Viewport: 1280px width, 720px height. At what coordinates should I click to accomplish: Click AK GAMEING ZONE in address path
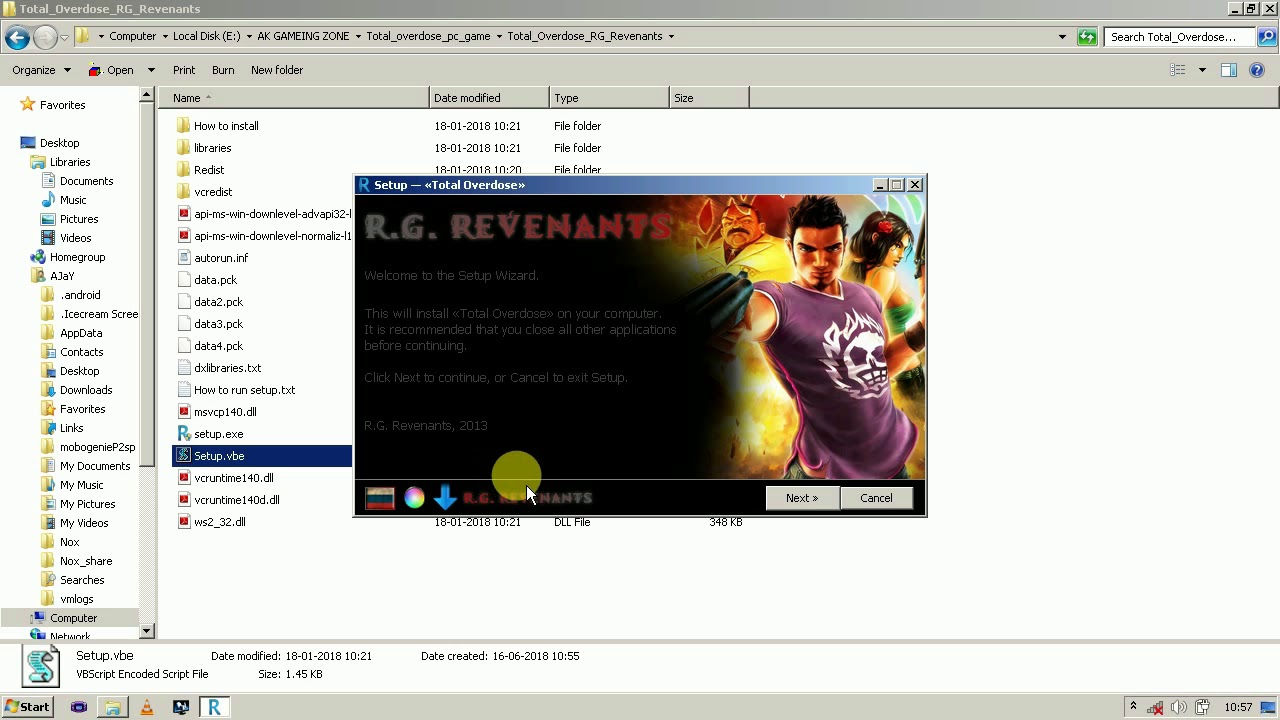coord(303,36)
